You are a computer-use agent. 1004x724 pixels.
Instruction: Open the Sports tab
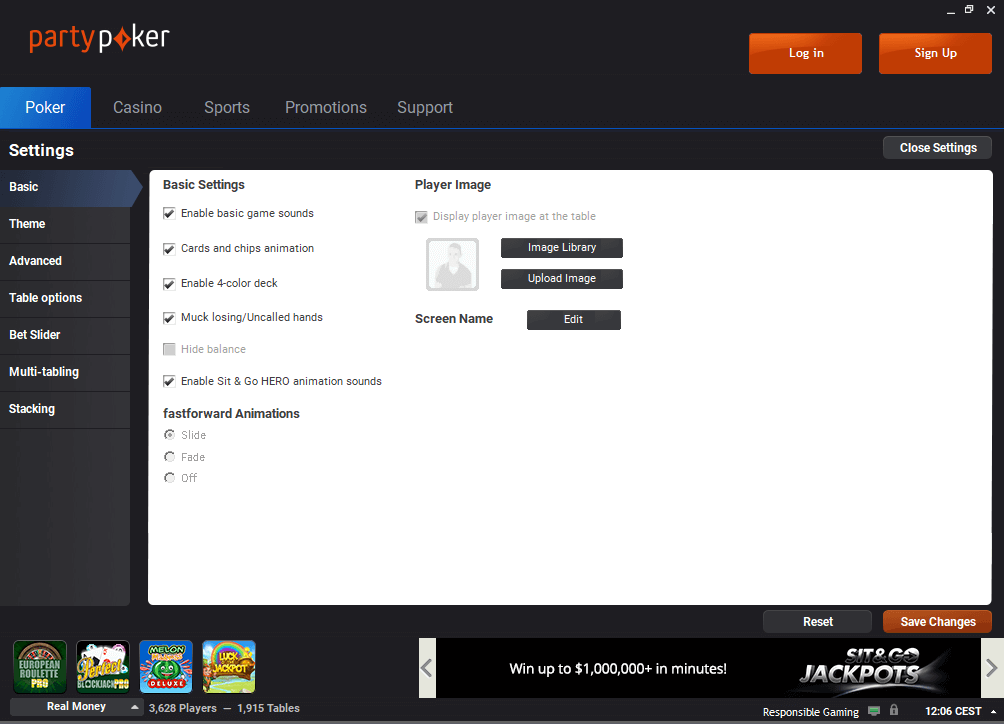(x=227, y=108)
